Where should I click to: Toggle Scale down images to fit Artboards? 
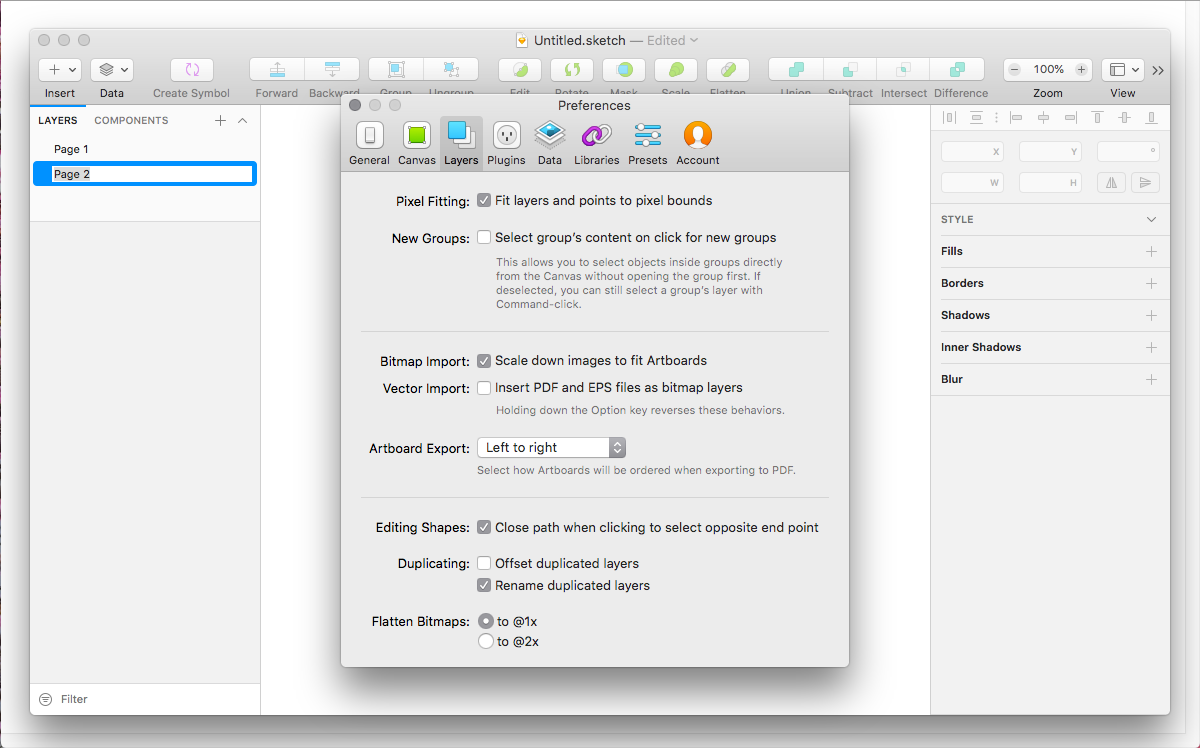tap(484, 361)
